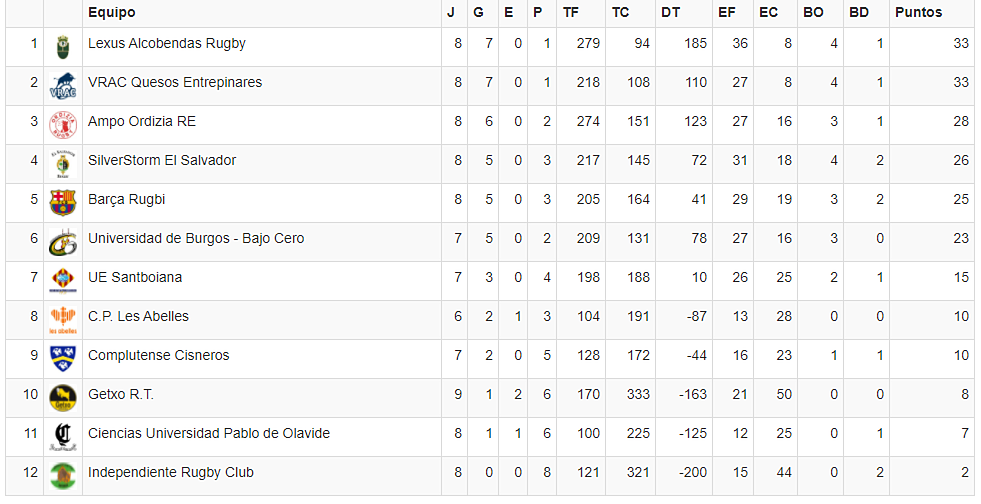The image size is (981, 504).
Task: Click the Equipo column header
Action: (x=112, y=13)
